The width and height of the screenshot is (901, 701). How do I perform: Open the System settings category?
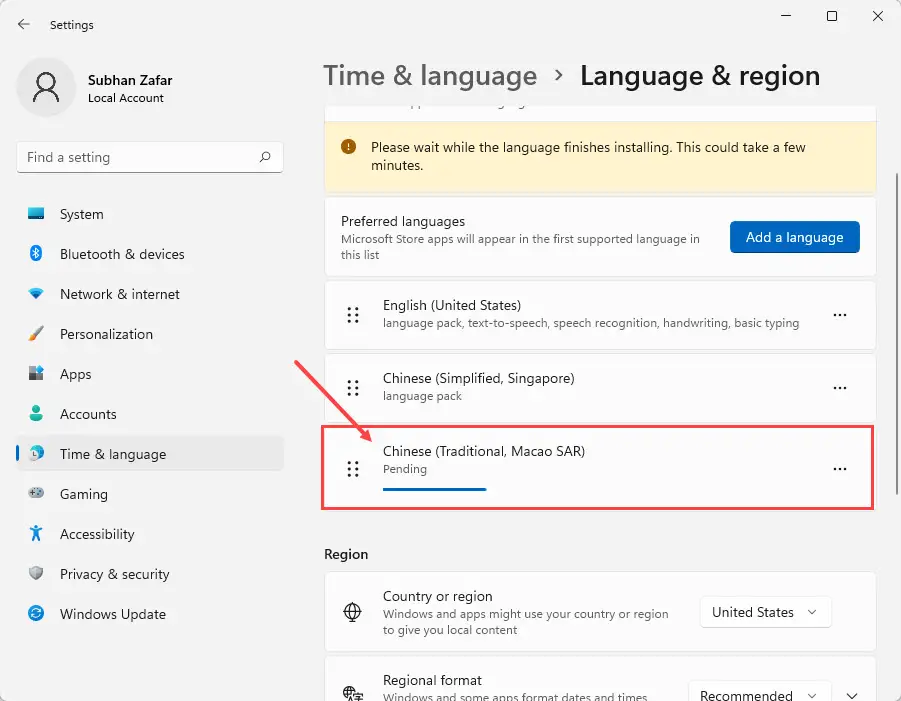(x=150, y=214)
